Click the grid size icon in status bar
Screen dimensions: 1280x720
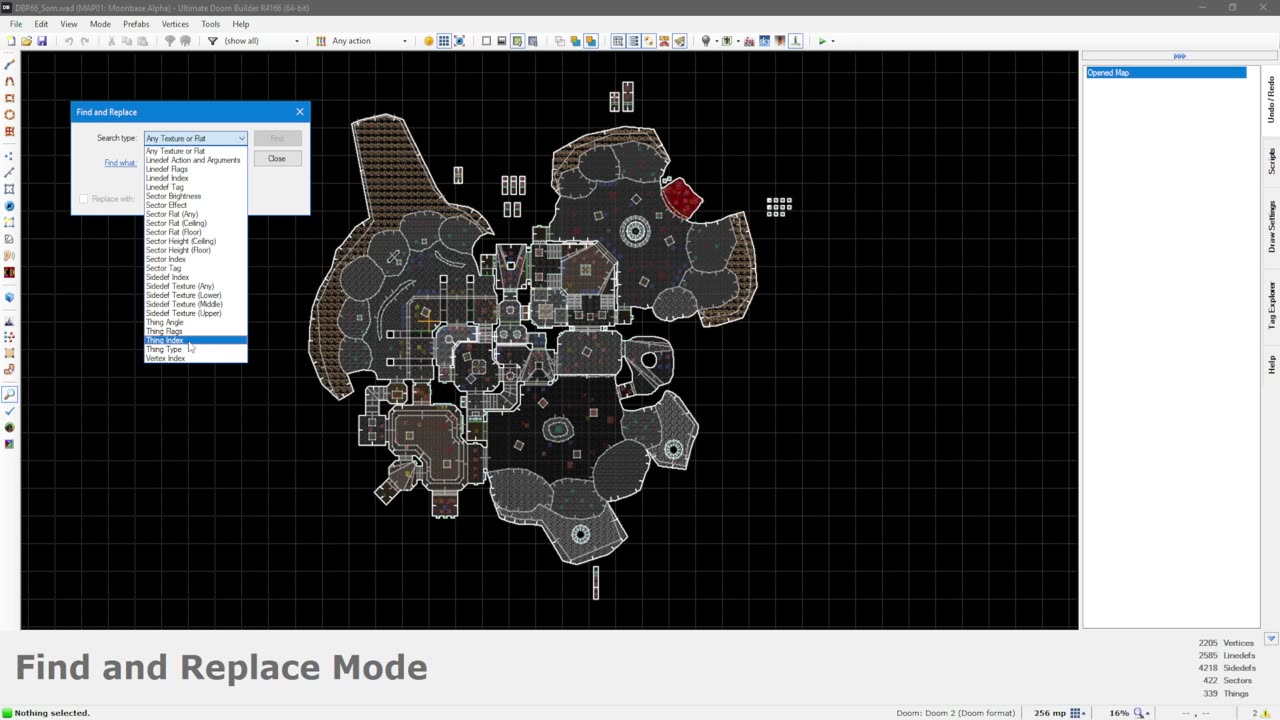tap(1076, 713)
